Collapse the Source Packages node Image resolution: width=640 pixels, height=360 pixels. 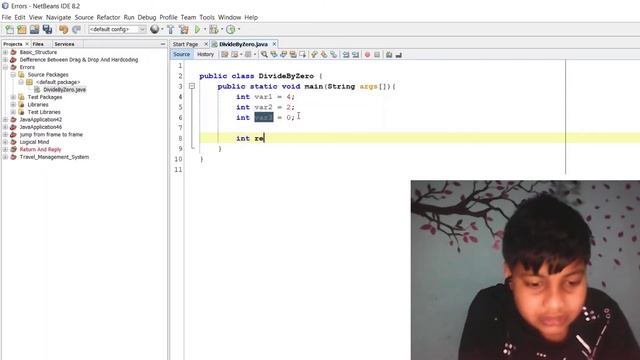coord(13,75)
